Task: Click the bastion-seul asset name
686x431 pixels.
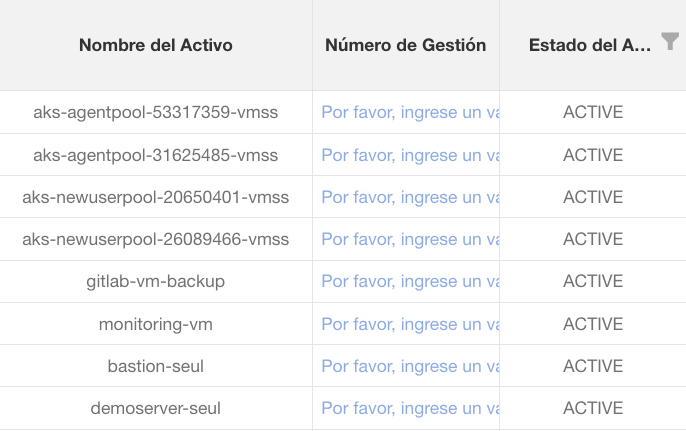Action: pos(155,367)
